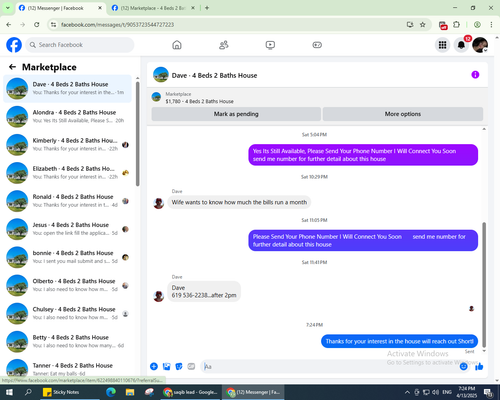Click Dave's phone number message bubble
This screenshot has width=500, height=400.
(x=204, y=291)
